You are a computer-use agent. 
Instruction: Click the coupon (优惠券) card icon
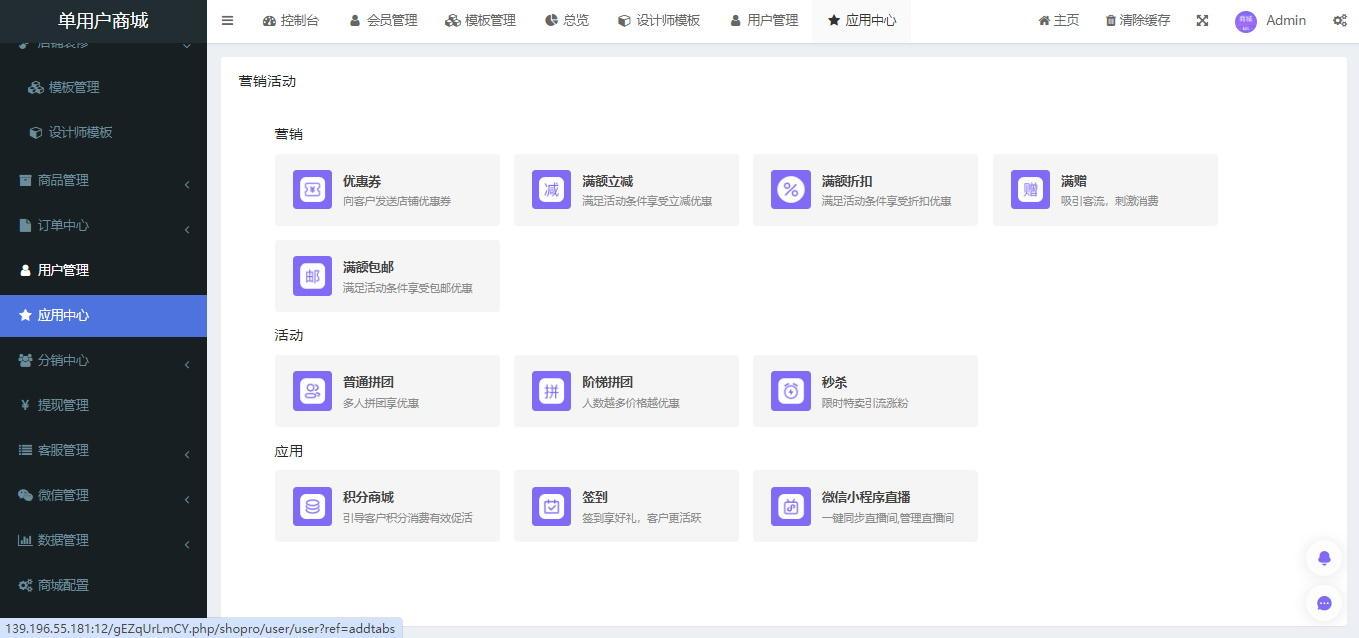pos(312,190)
